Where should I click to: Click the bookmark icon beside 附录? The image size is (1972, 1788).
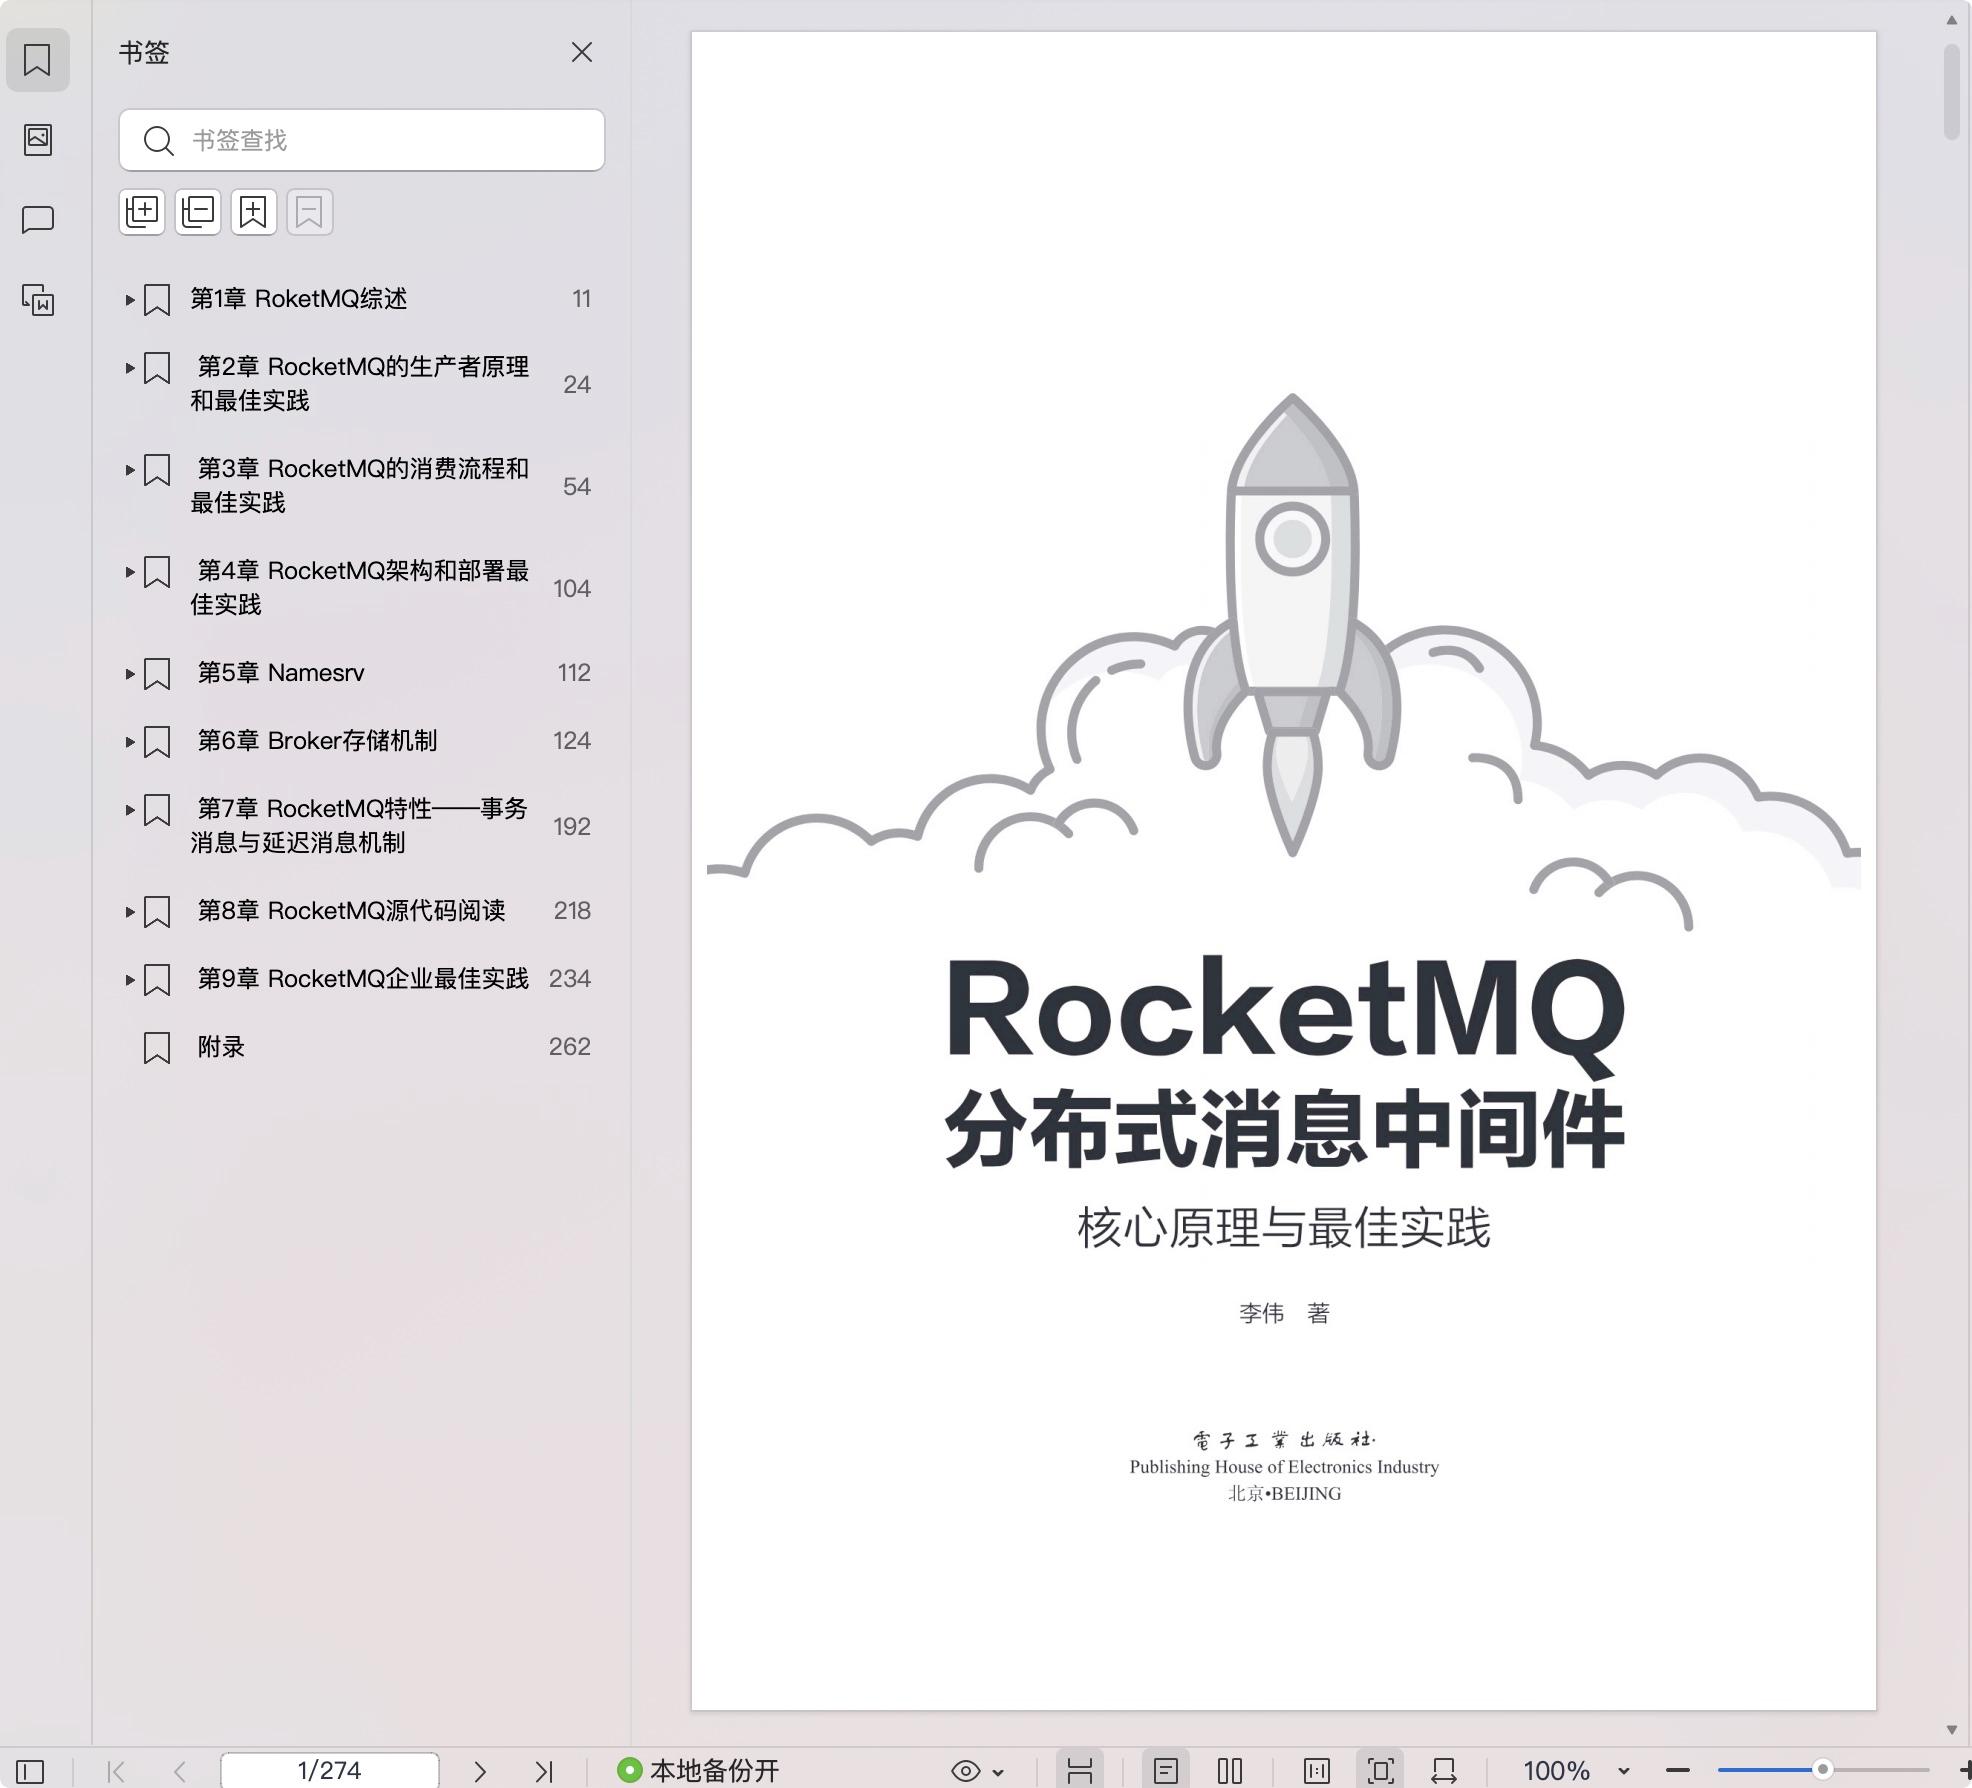(157, 1048)
